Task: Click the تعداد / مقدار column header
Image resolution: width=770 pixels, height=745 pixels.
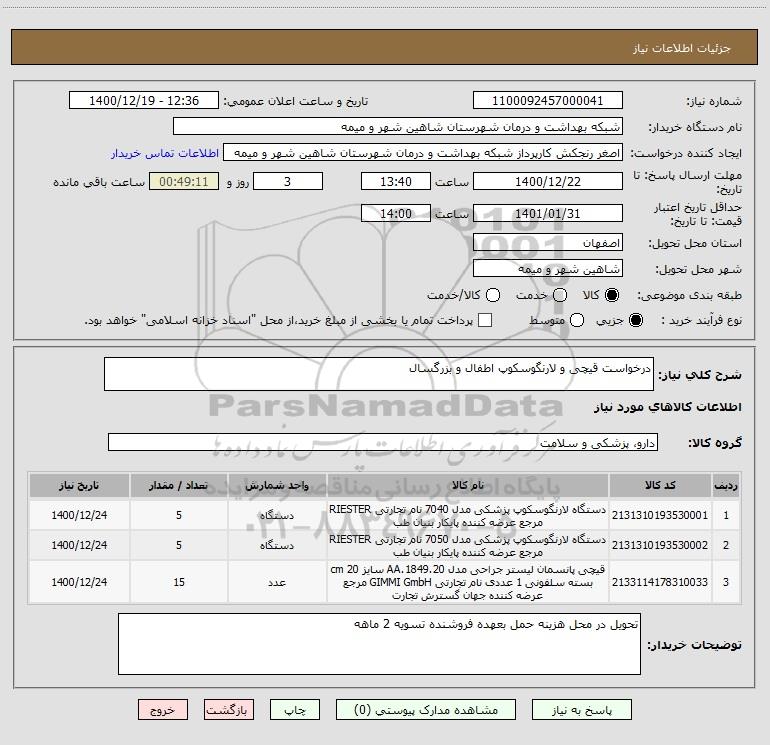Action: point(179,485)
